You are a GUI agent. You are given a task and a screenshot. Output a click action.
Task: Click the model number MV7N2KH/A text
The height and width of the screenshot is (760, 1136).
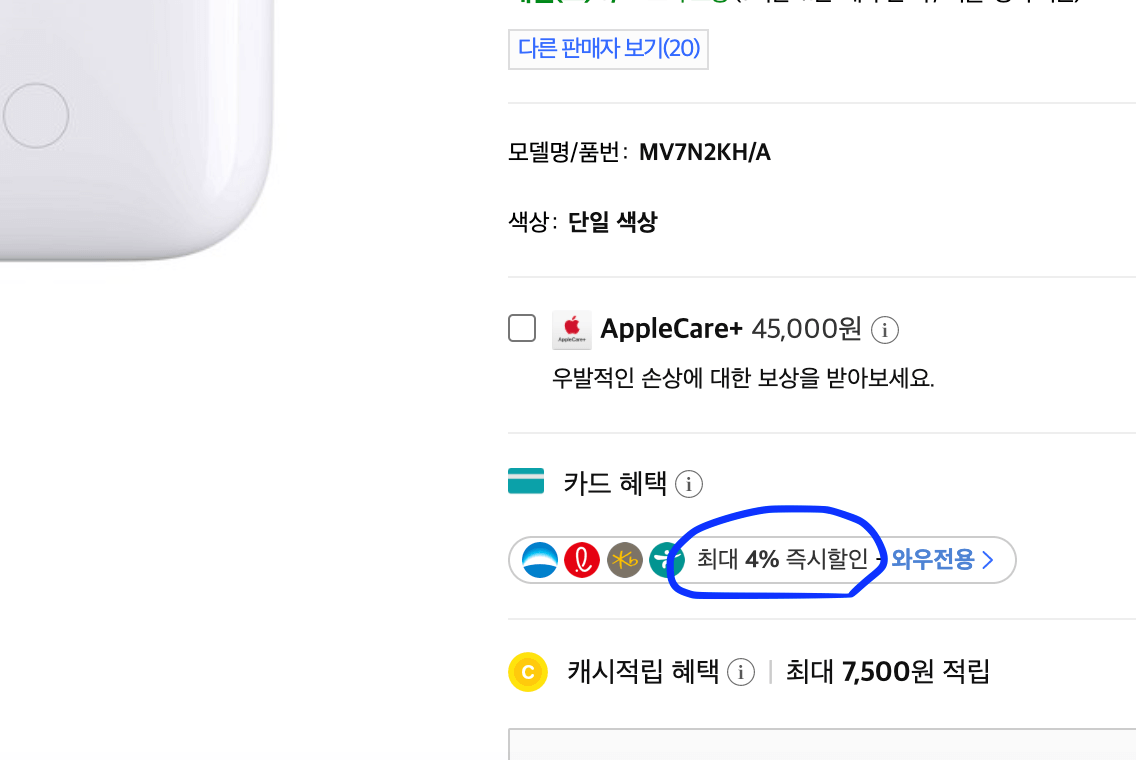coord(704,152)
